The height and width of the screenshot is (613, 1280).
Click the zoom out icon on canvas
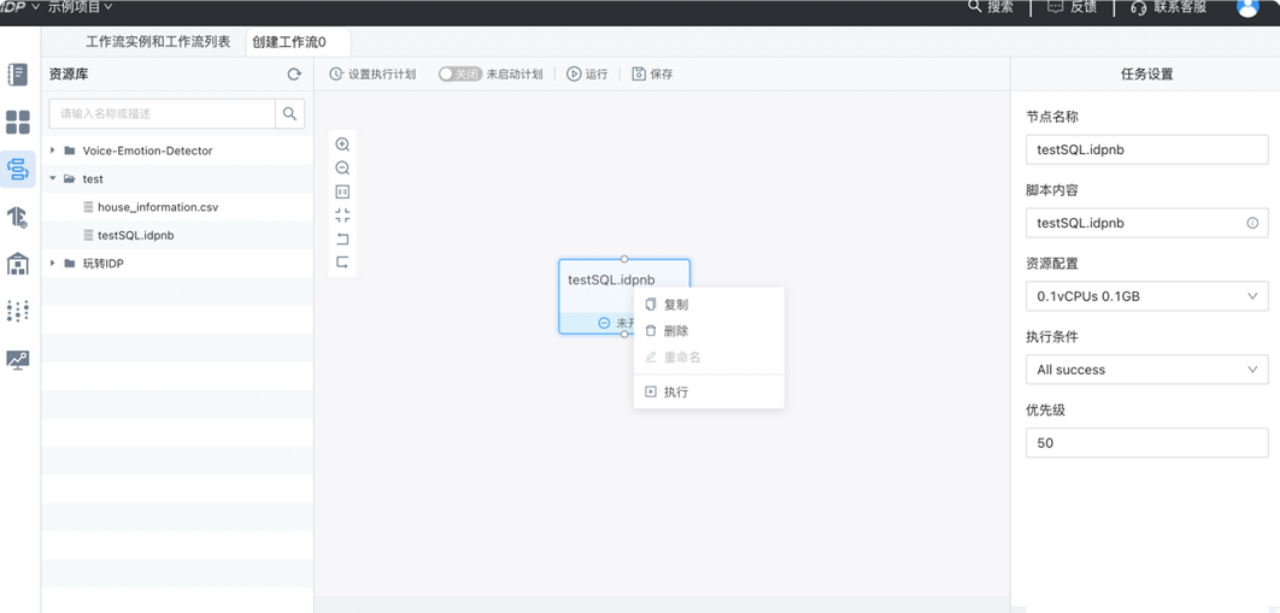tap(342, 168)
